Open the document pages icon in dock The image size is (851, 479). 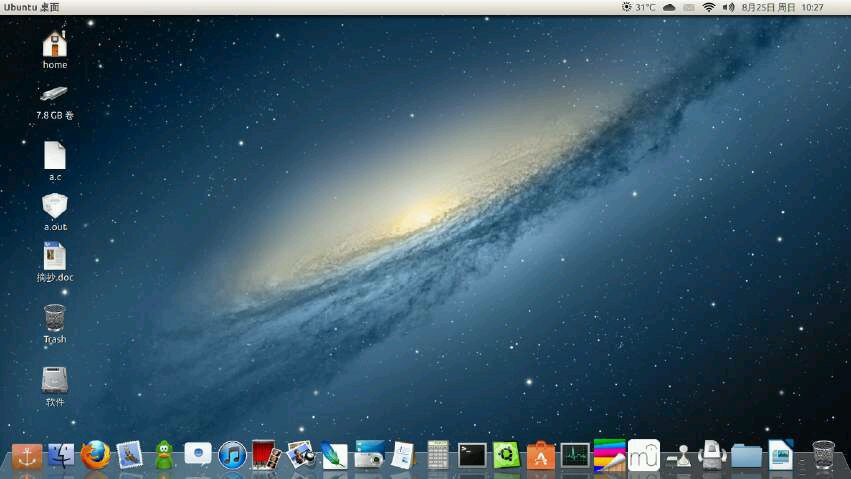403,456
